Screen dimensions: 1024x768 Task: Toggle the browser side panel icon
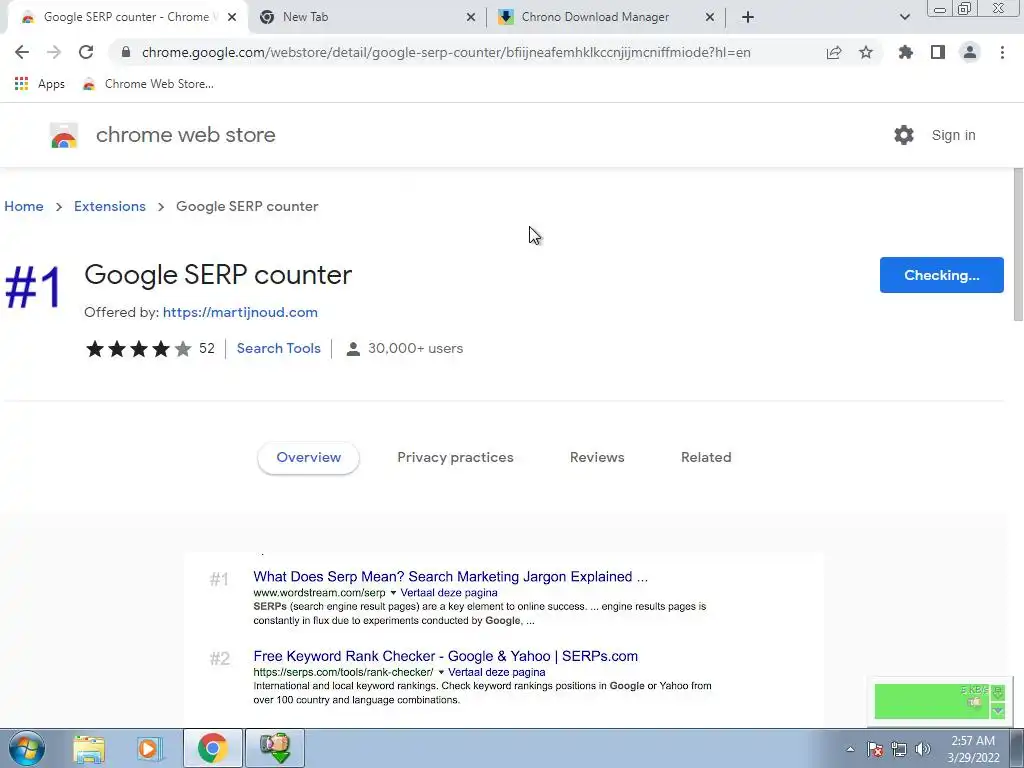[938, 52]
